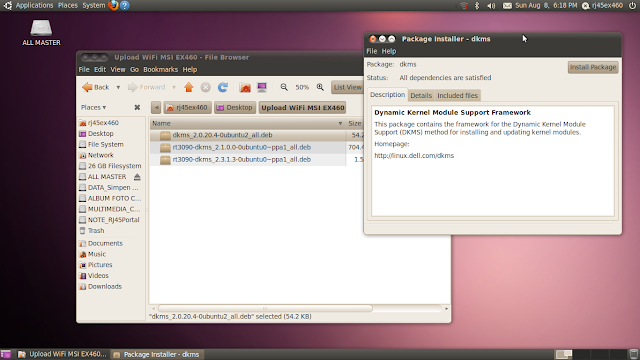Zoom out with the magnifier minus icon
Viewport: 640px width, 360px height.
tap(284, 87)
